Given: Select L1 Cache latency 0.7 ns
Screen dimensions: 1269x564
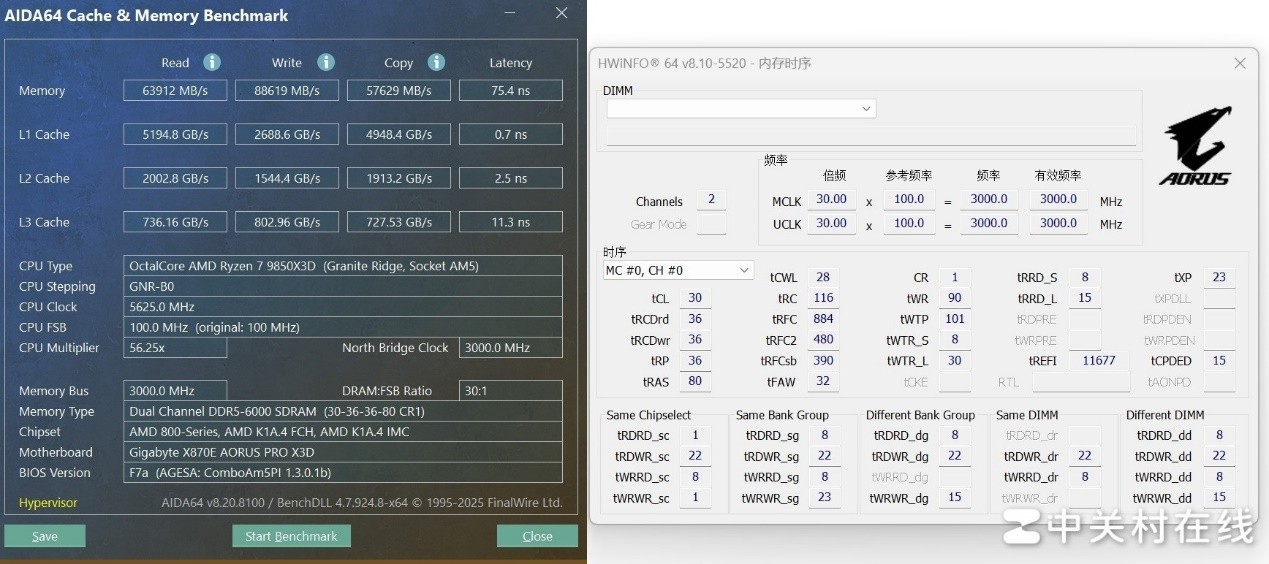Looking at the screenshot, I should tap(511, 134).
